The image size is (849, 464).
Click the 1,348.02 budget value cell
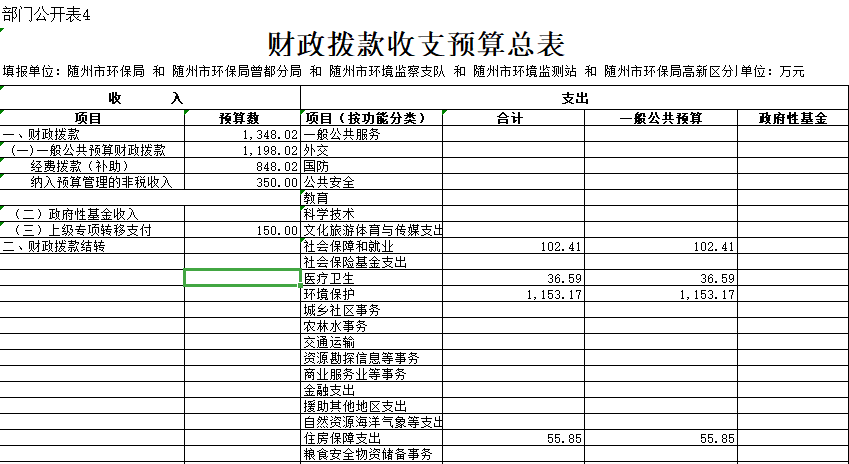click(x=269, y=134)
